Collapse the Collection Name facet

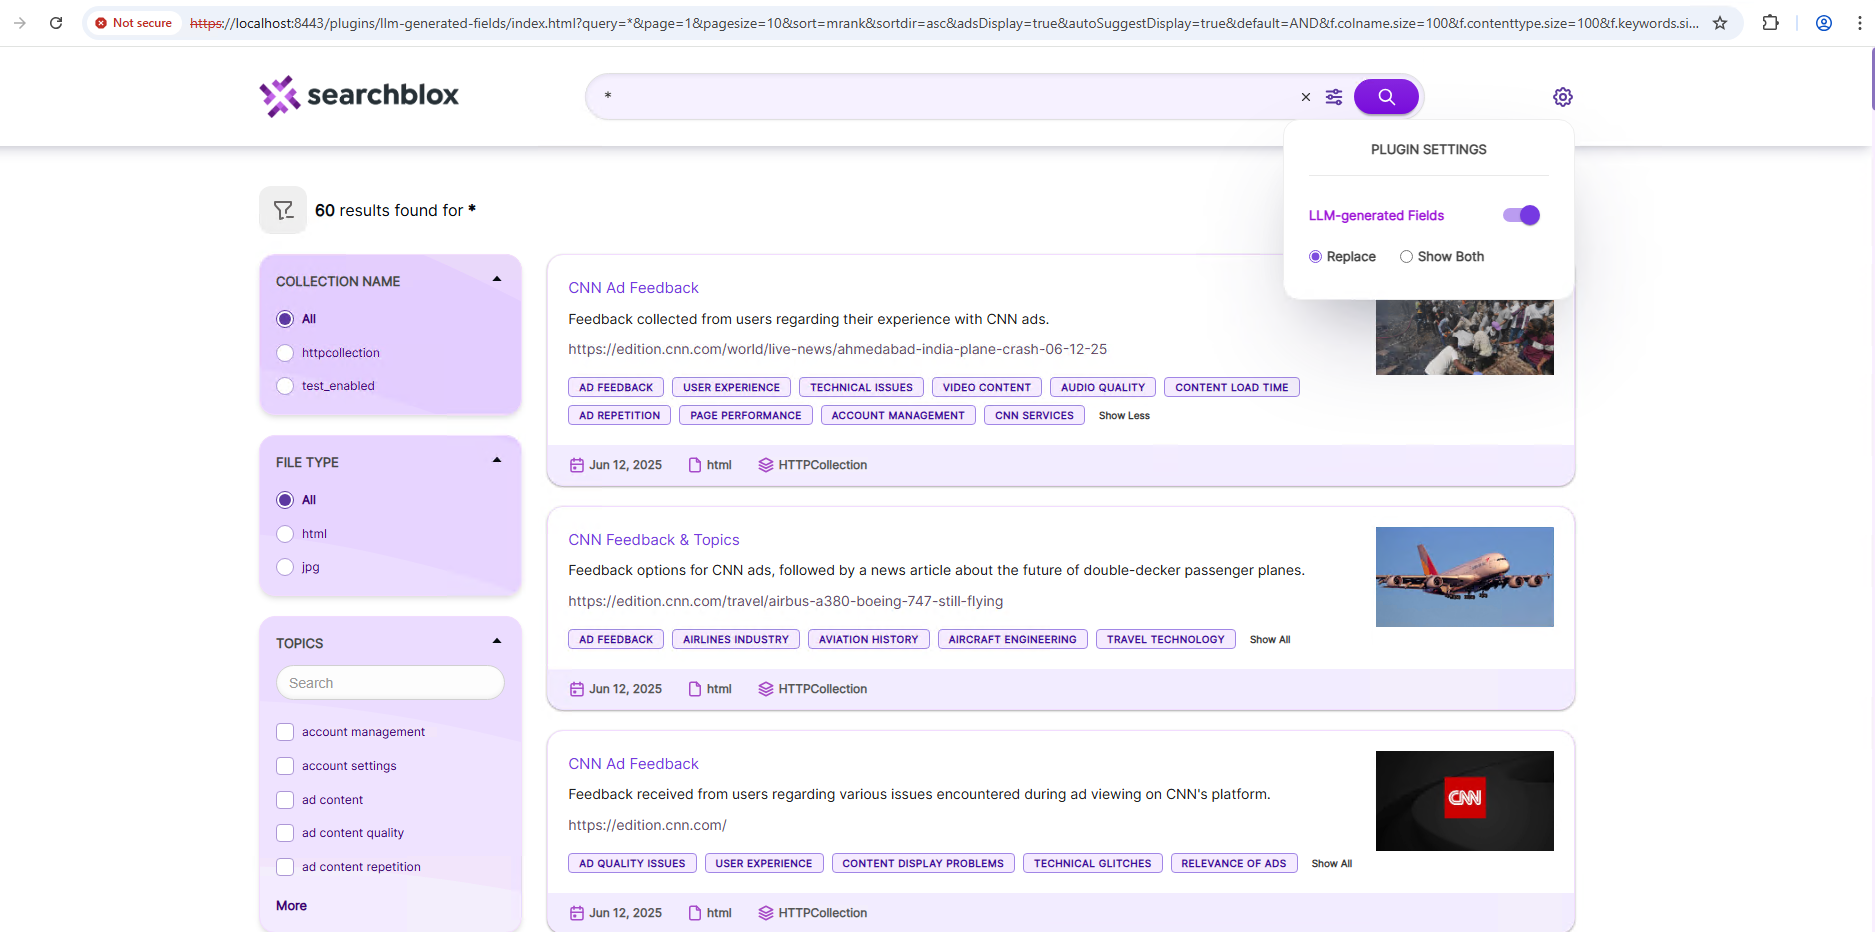point(497,279)
